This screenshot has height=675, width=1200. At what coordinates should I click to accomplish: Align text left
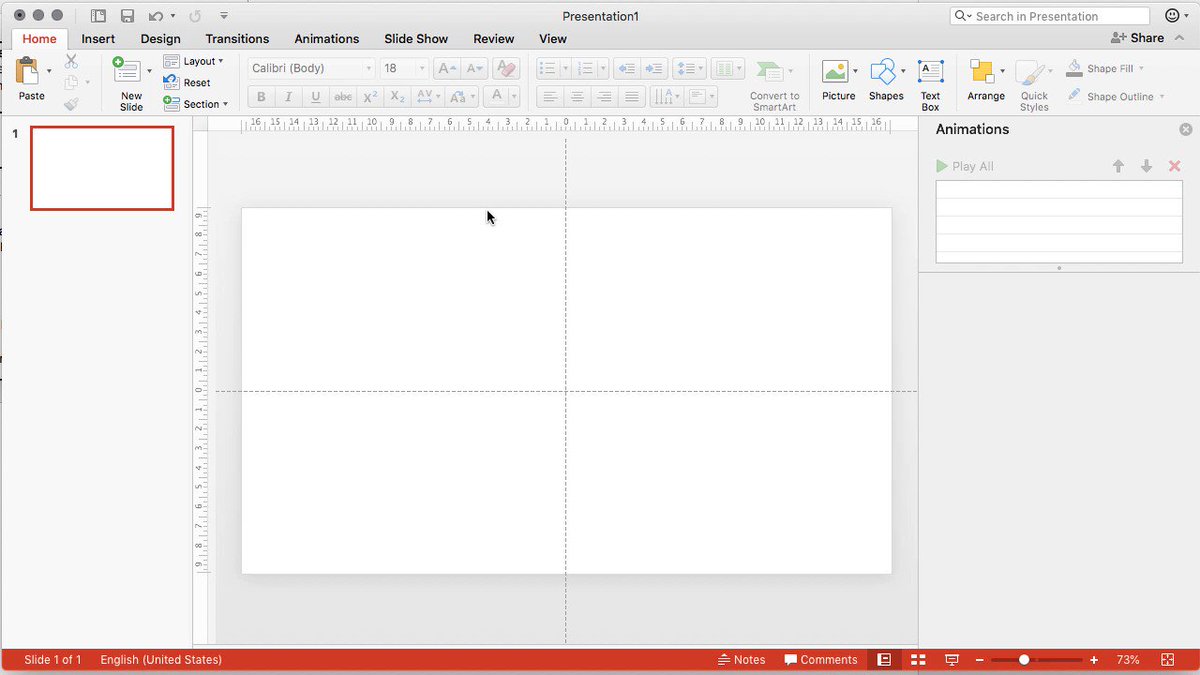[x=550, y=97]
